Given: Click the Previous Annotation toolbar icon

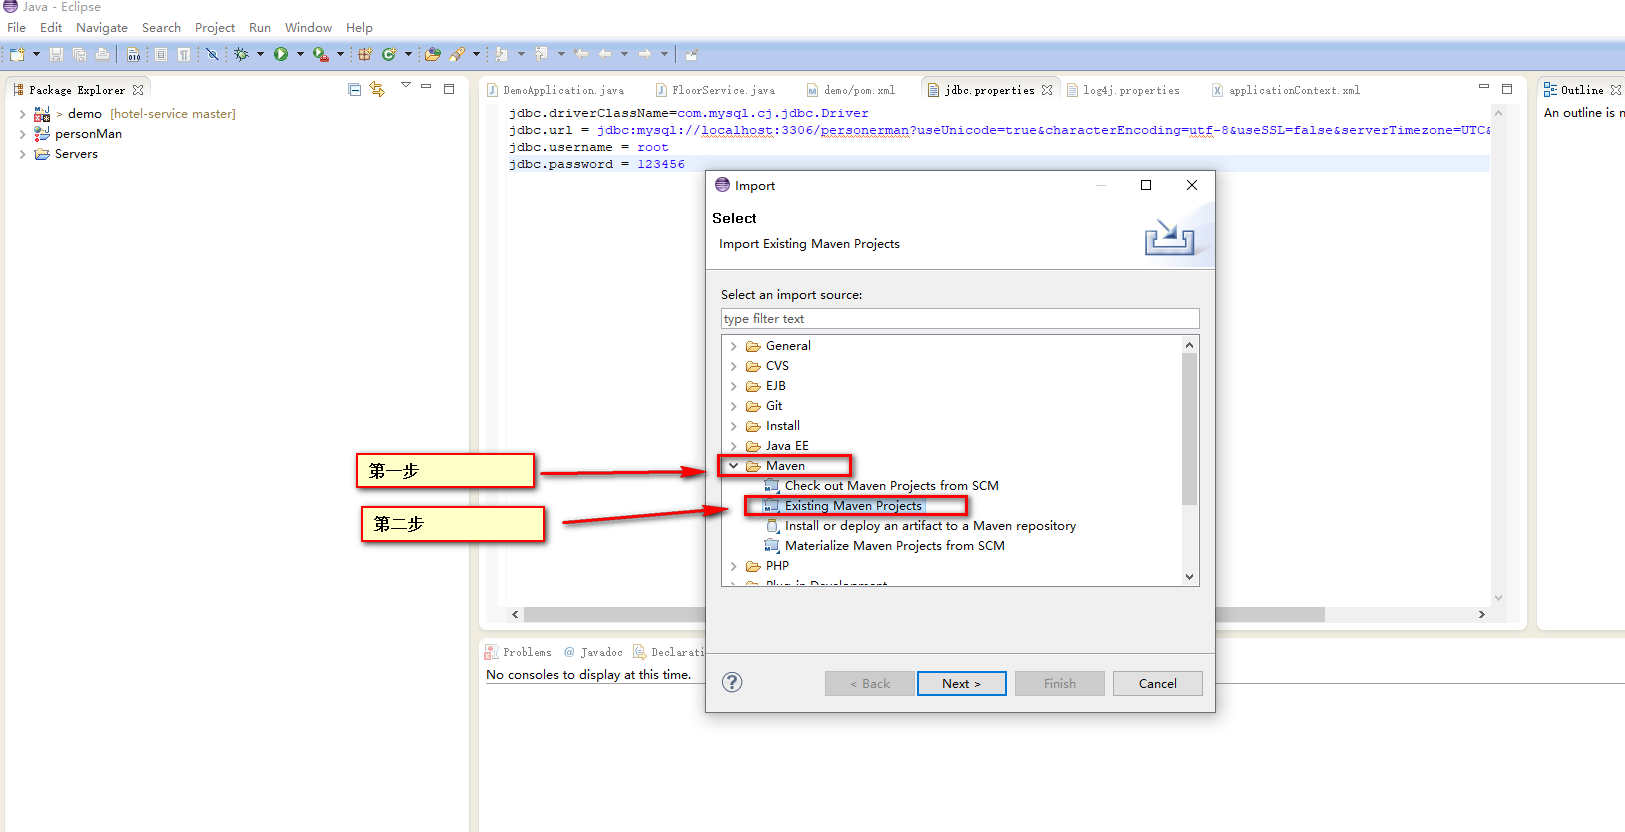Looking at the screenshot, I should (x=541, y=54).
